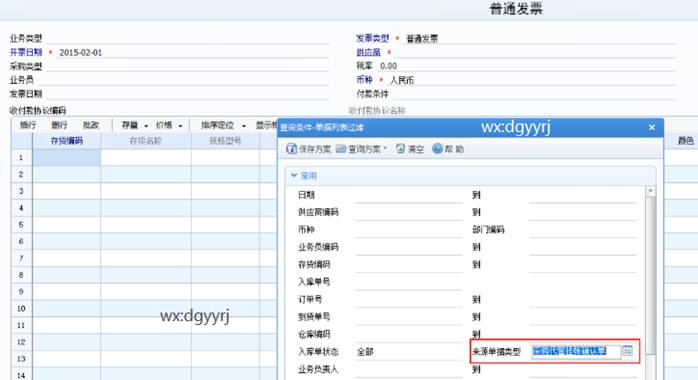Viewport: 698px width, 380px height.
Task: Click the 业务类型 field in invoice form
Action: [187, 38]
